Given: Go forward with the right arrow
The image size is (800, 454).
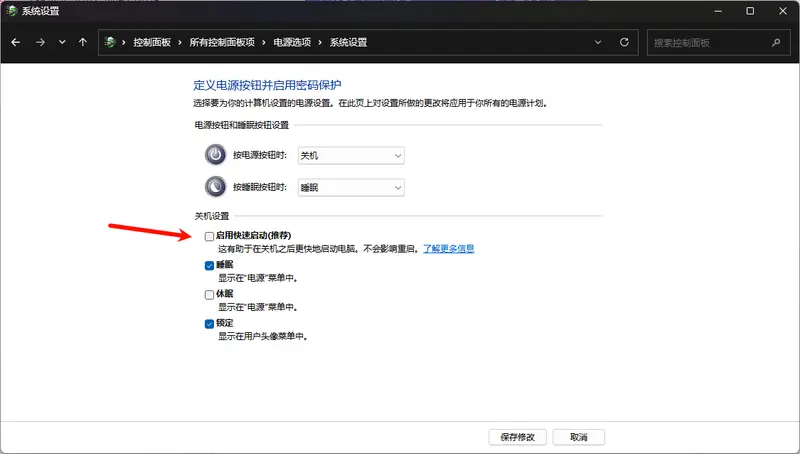Looking at the screenshot, I should pos(40,42).
